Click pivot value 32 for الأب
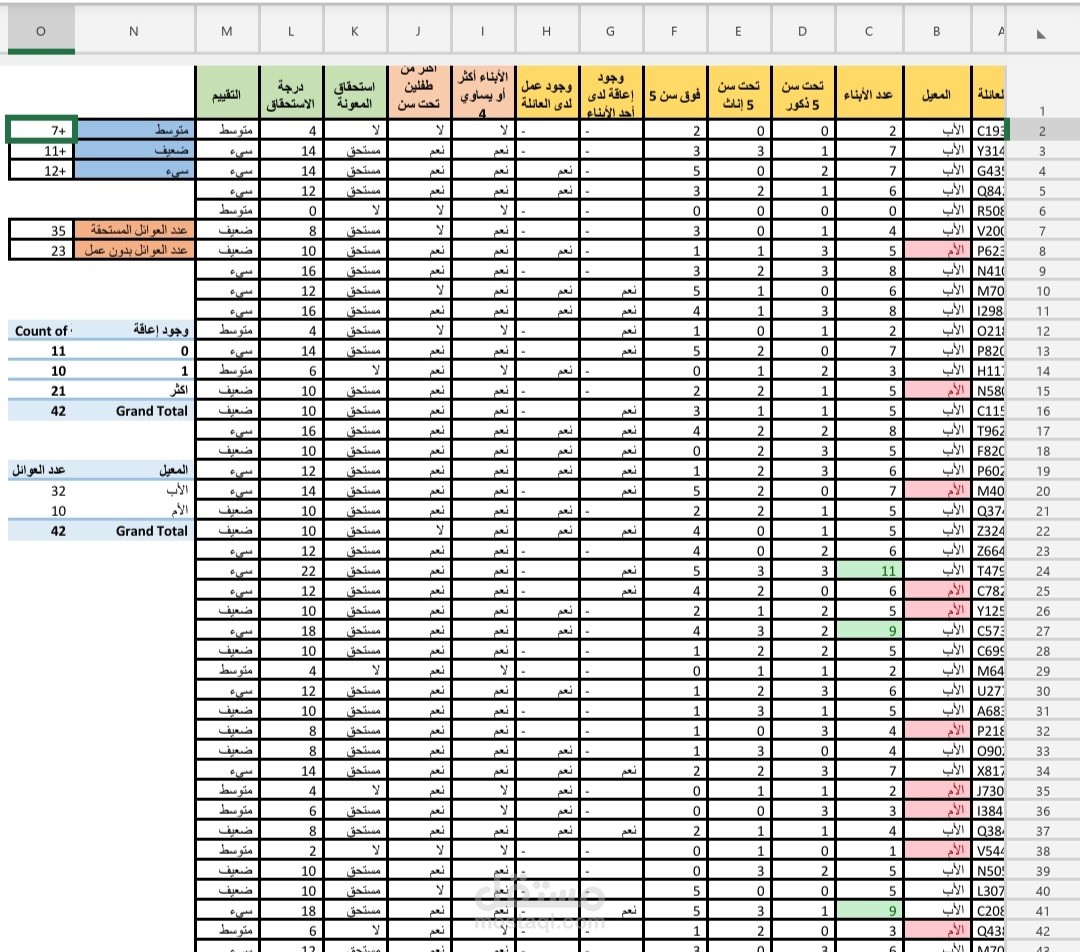Image resolution: width=1080 pixels, height=952 pixels. click(41, 490)
